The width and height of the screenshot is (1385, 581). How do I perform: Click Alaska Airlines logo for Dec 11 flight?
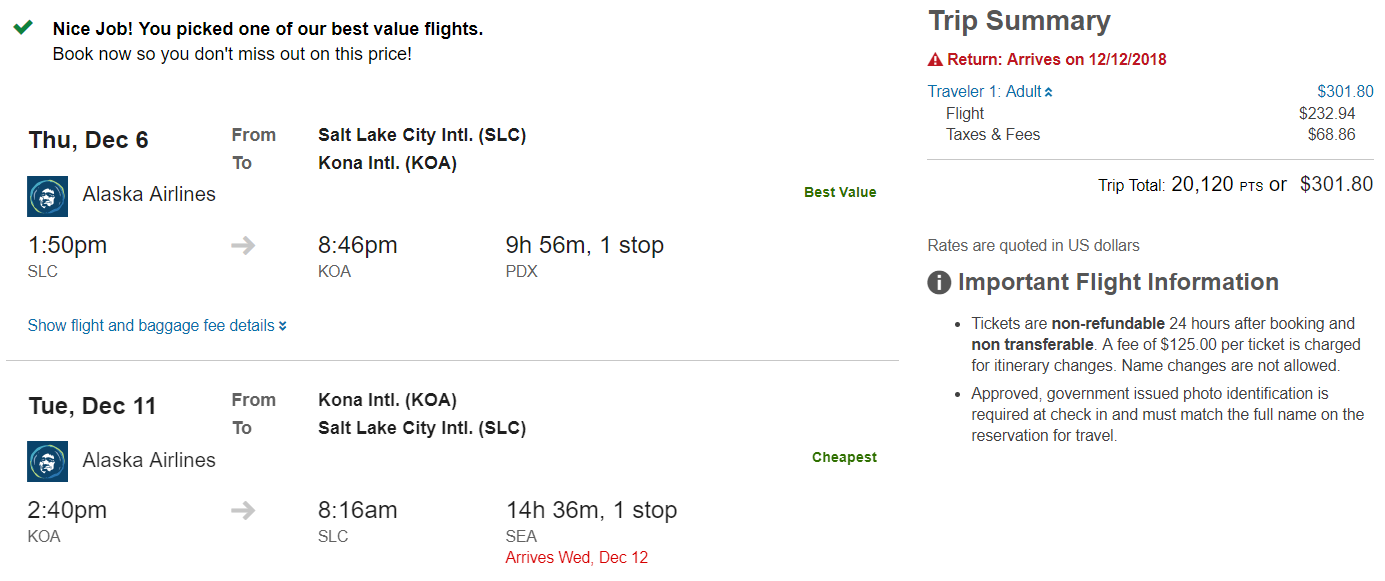[47, 461]
